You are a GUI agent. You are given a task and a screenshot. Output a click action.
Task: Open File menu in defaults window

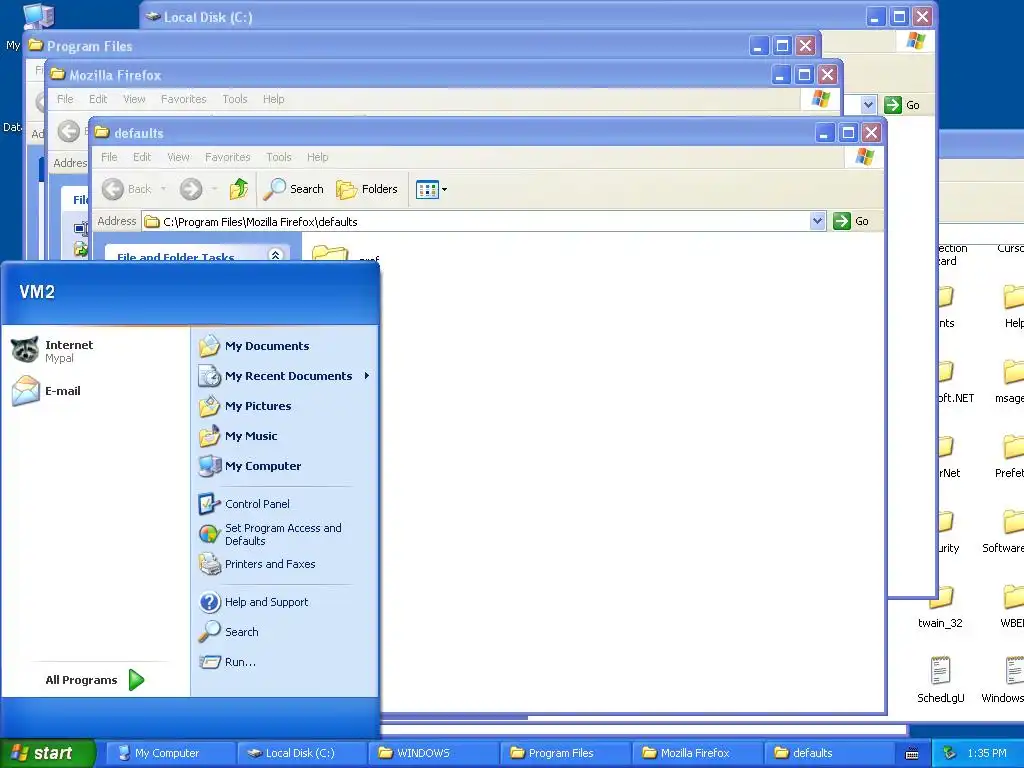(x=109, y=157)
